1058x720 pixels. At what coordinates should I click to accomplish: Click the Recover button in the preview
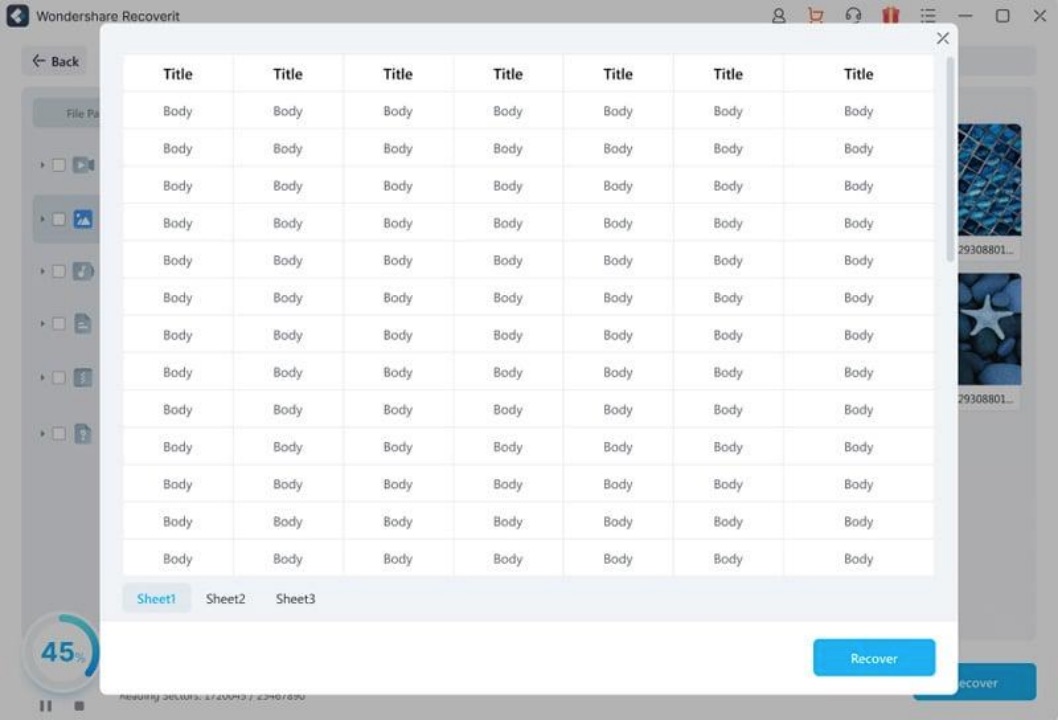click(x=873, y=657)
